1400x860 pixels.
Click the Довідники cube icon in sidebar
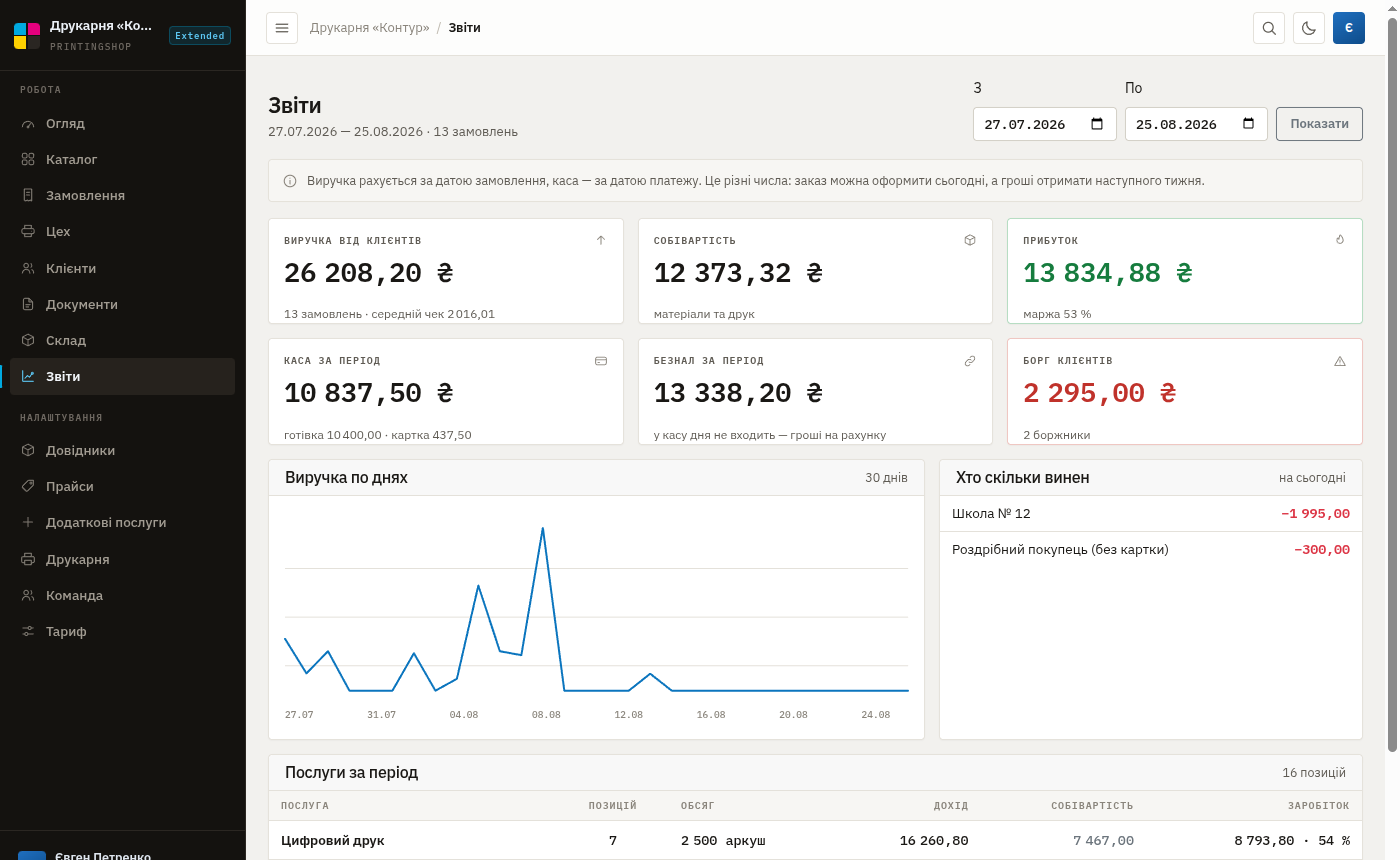click(x=28, y=451)
